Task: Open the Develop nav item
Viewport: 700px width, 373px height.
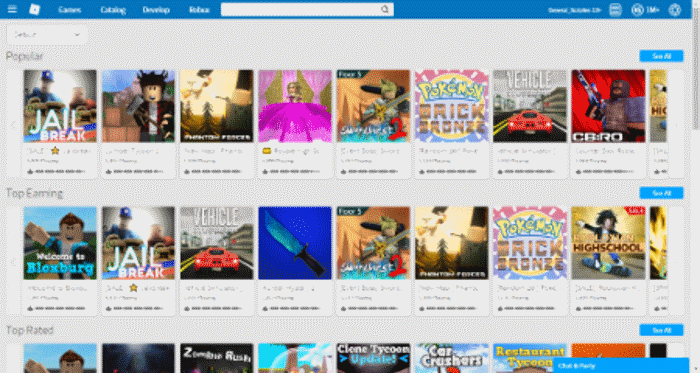Action: pyautogui.click(x=156, y=9)
